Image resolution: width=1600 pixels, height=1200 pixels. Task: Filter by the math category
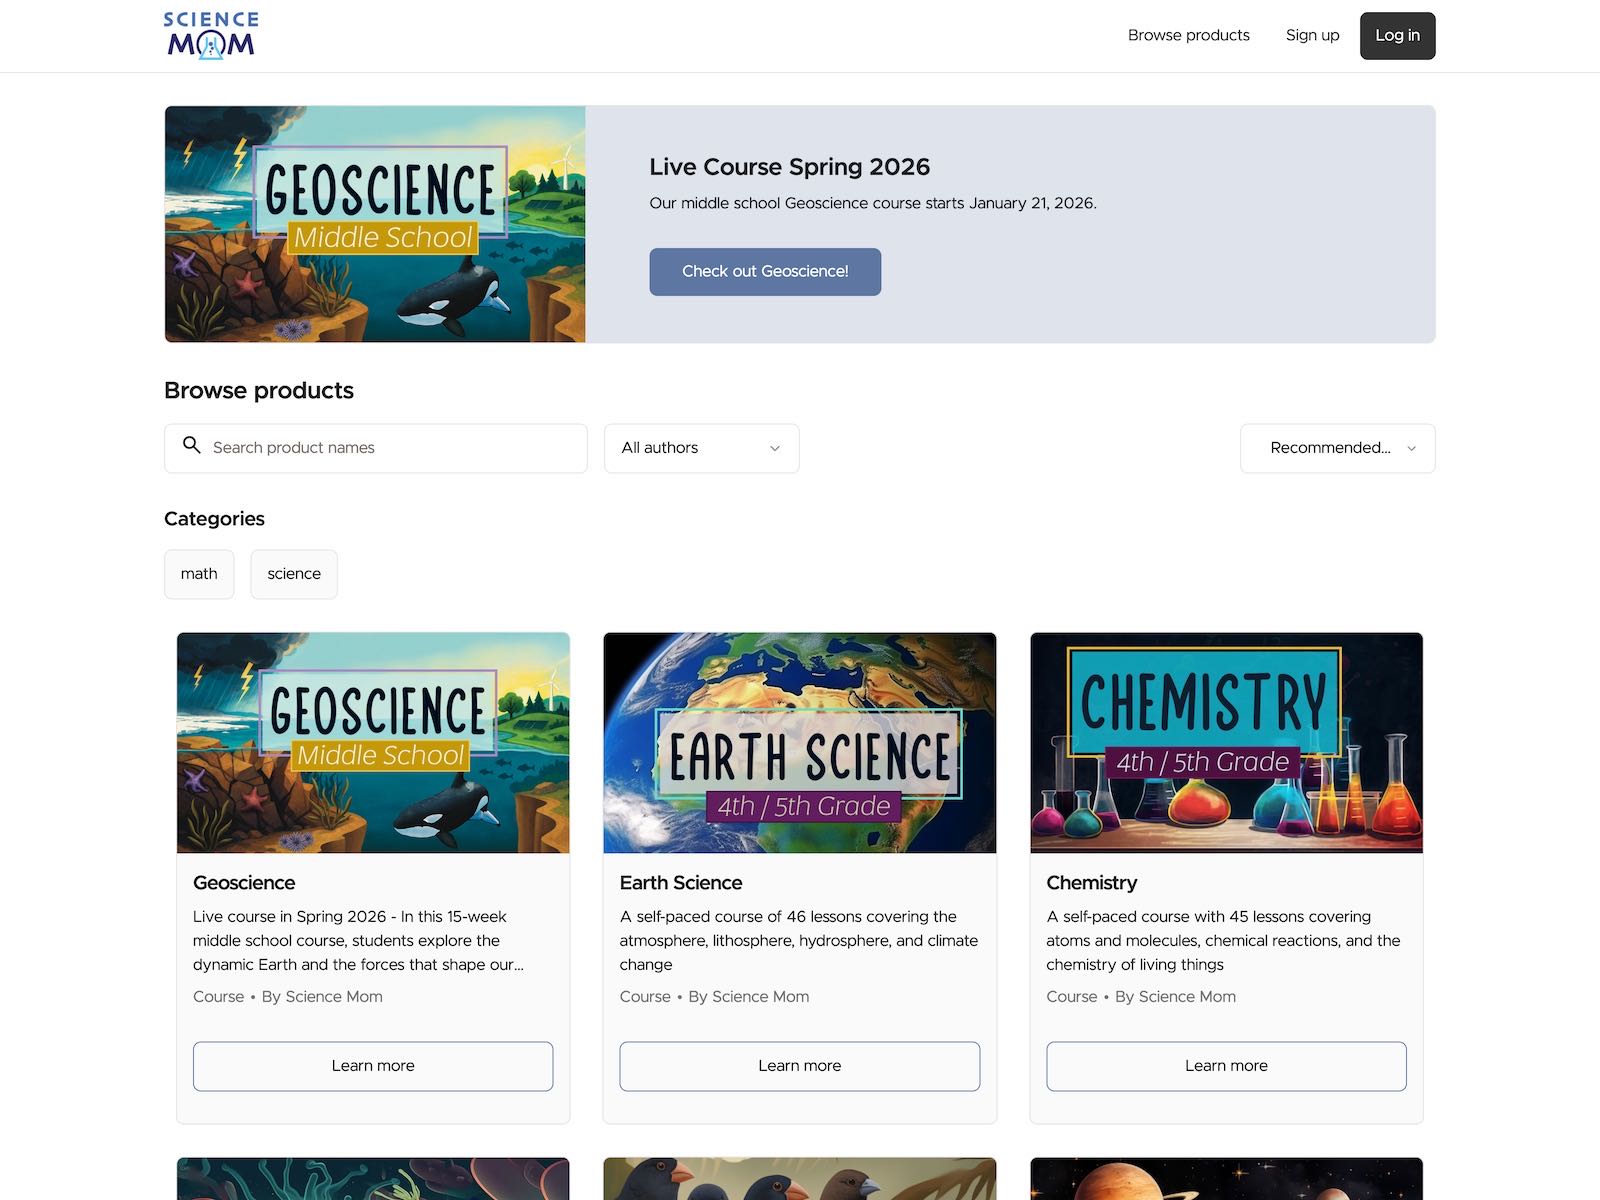(x=199, y=574)
